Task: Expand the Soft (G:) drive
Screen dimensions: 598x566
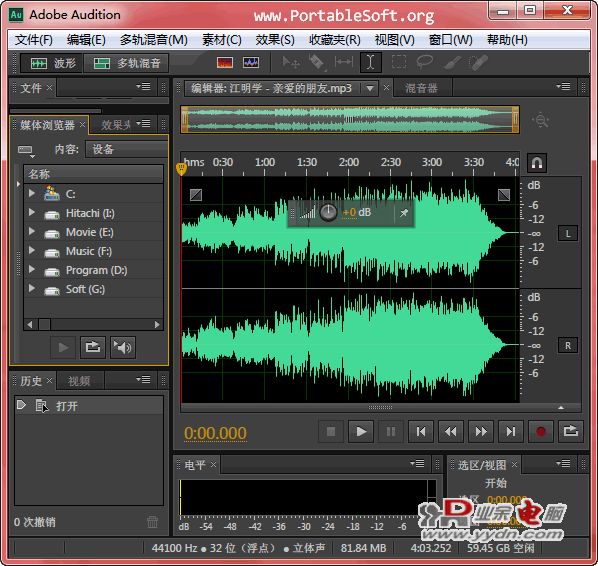Action: coord(32,288)
